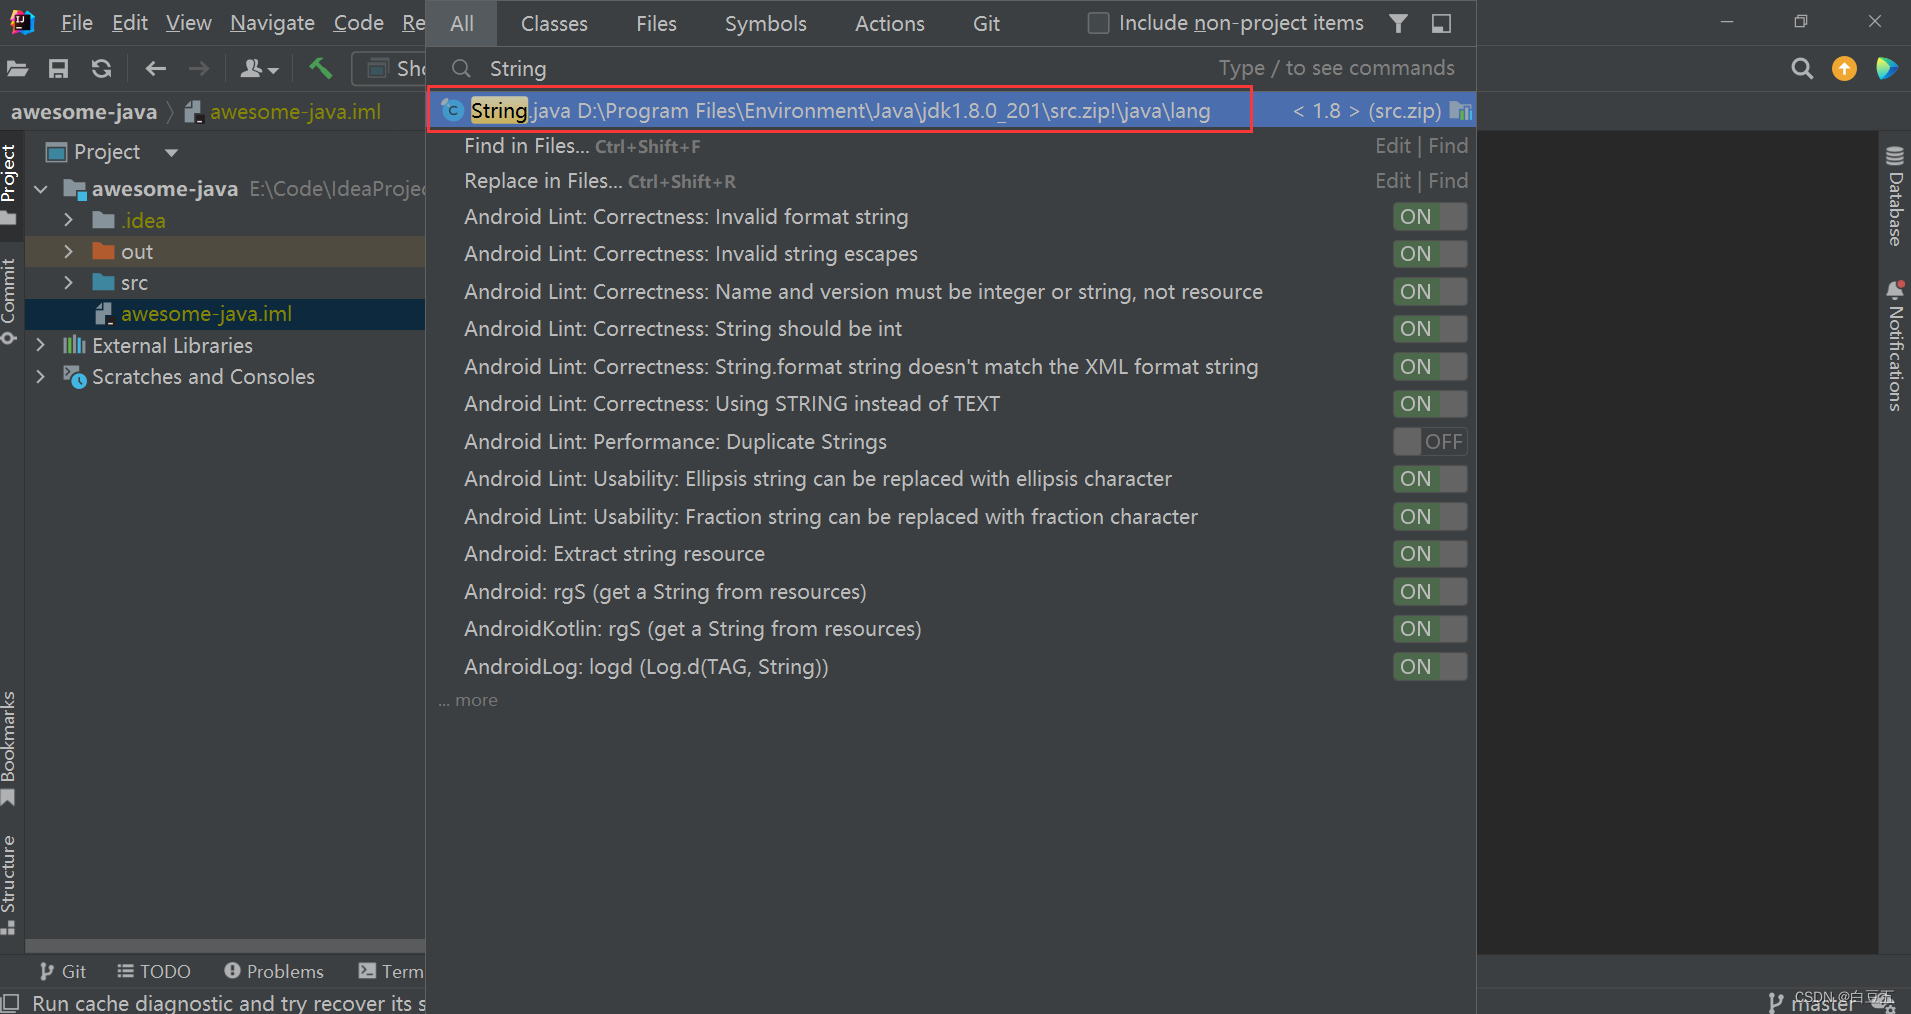Click the tool windows quick-access icon in status bar
The height and width of the screenshot is (1014, 1911).
(x=11, y=1002)
